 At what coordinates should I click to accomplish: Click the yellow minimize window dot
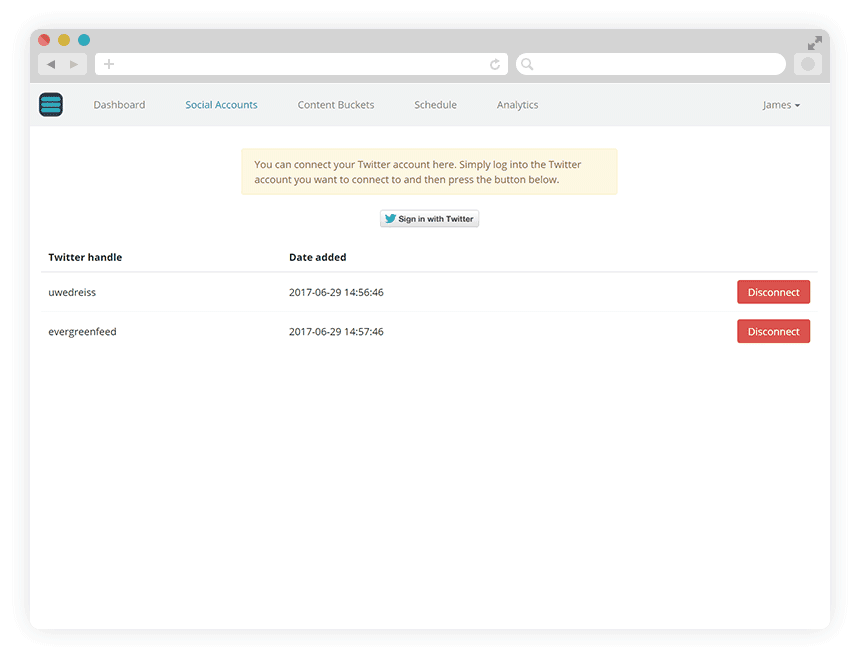coord(64,40)
